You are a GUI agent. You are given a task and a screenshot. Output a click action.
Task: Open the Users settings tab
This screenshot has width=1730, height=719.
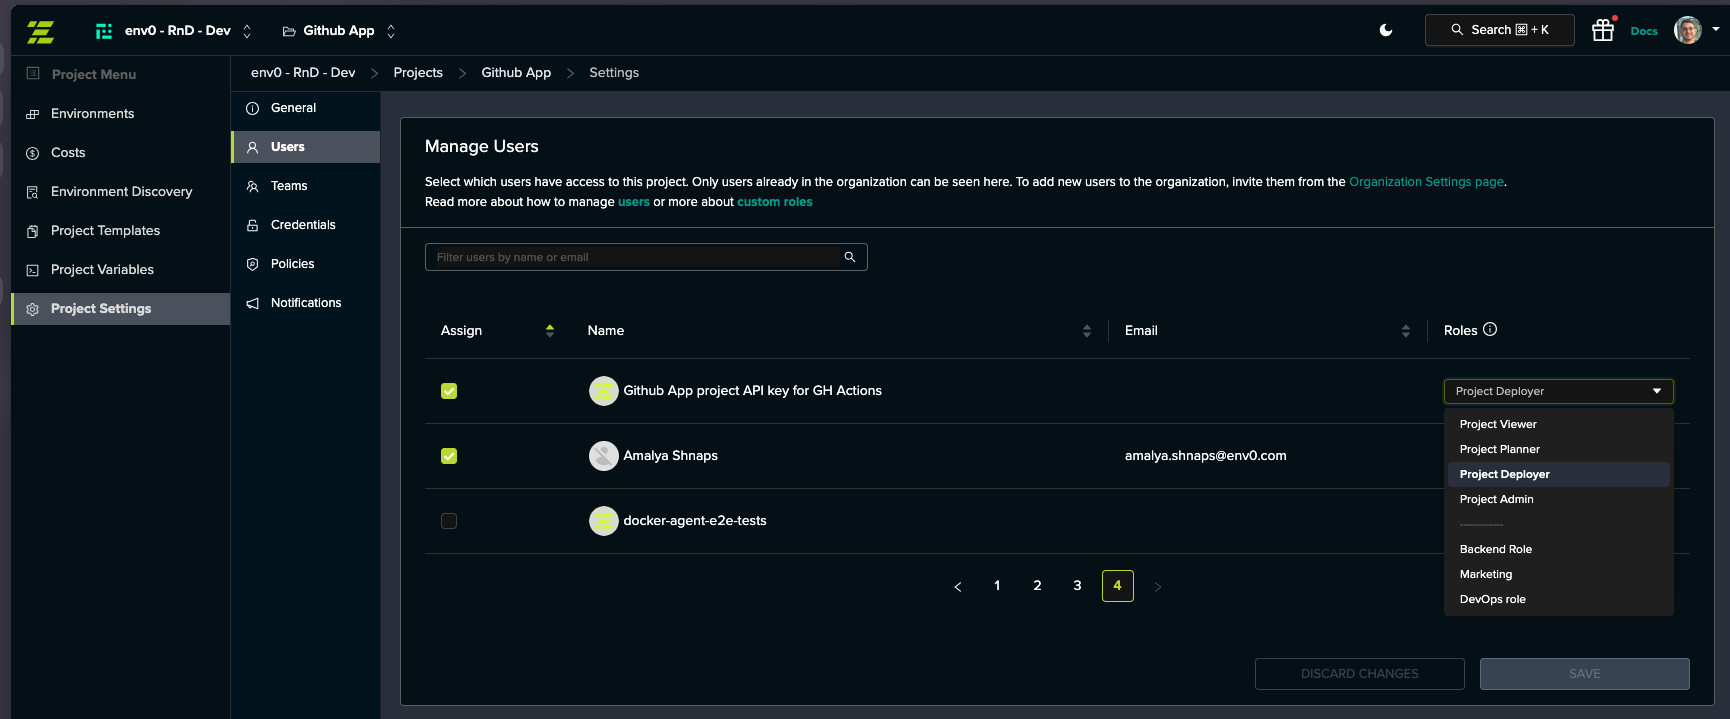(306, 147)
